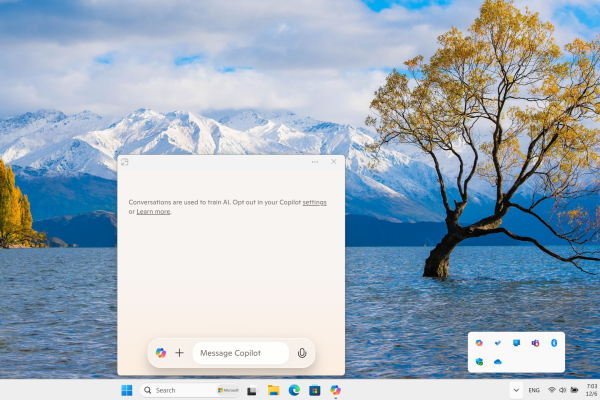Open the Windows Start menu
Screen dimensions: 600x400
(x=126, y=390)
